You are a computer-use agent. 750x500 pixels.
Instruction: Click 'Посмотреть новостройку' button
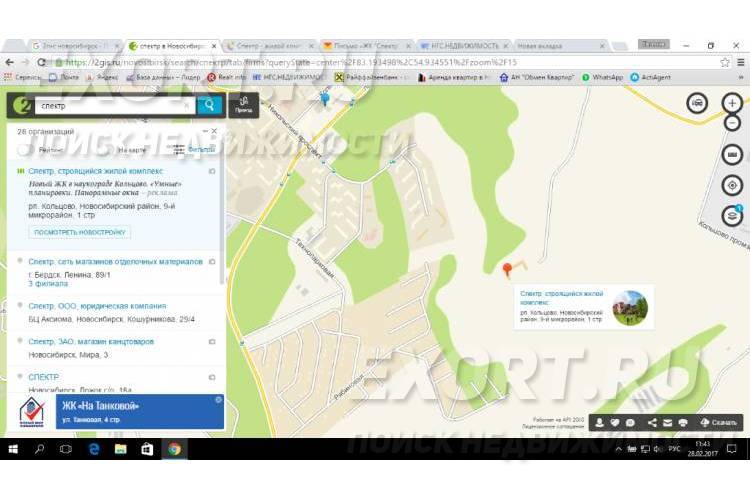(x=79, y=232)
